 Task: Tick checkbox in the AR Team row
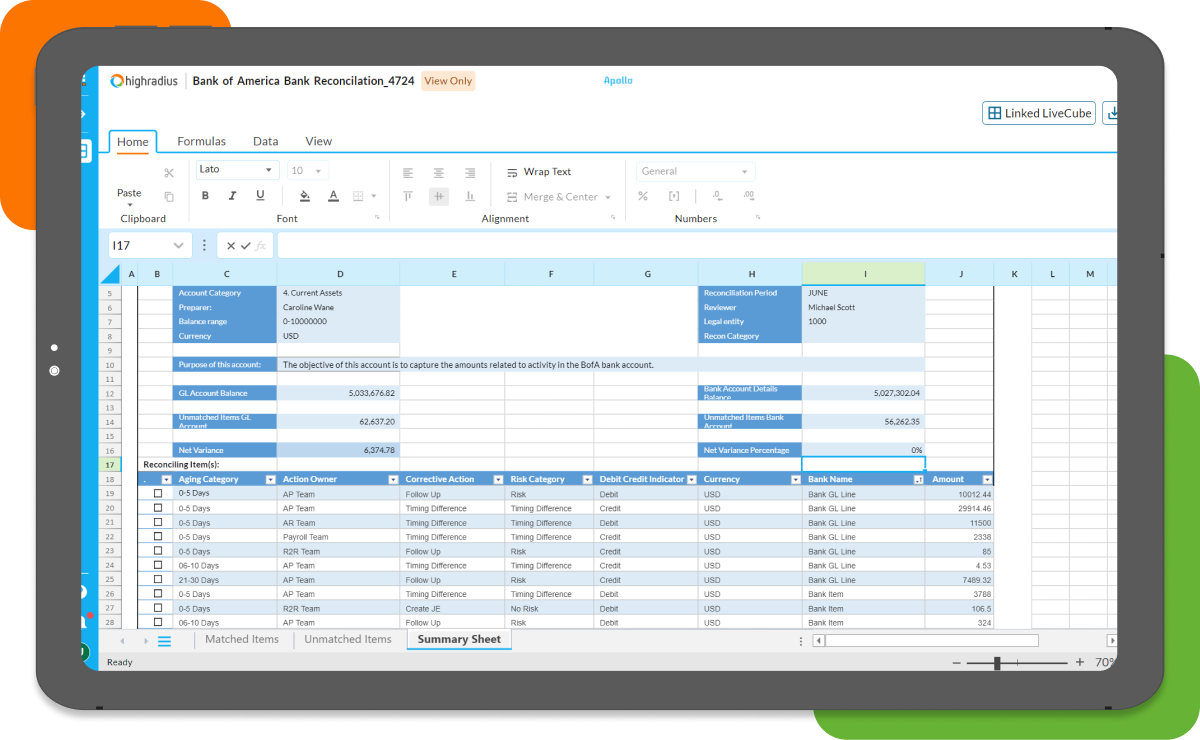tap(157, 522)
